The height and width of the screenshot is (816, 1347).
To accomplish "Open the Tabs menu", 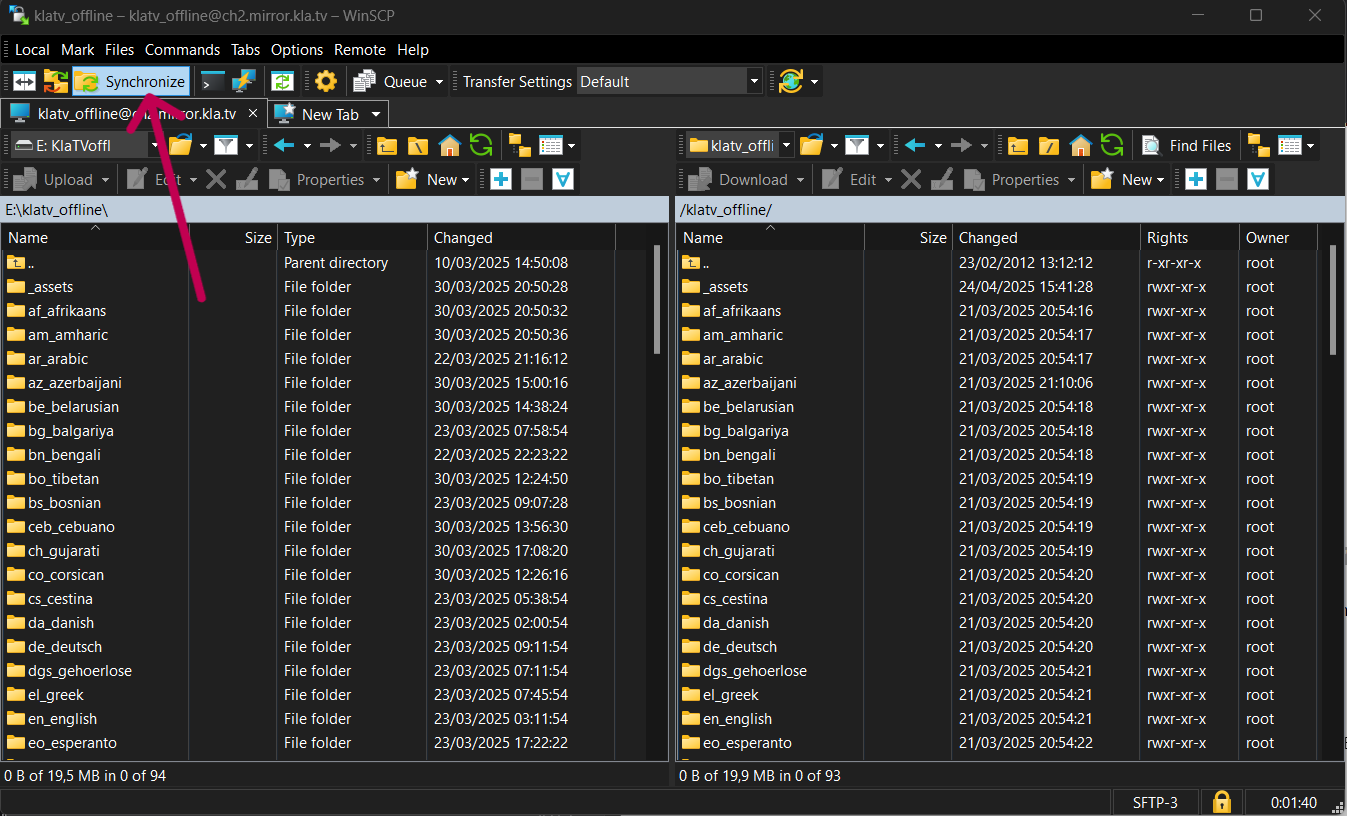I will click(x=245, y=50).
